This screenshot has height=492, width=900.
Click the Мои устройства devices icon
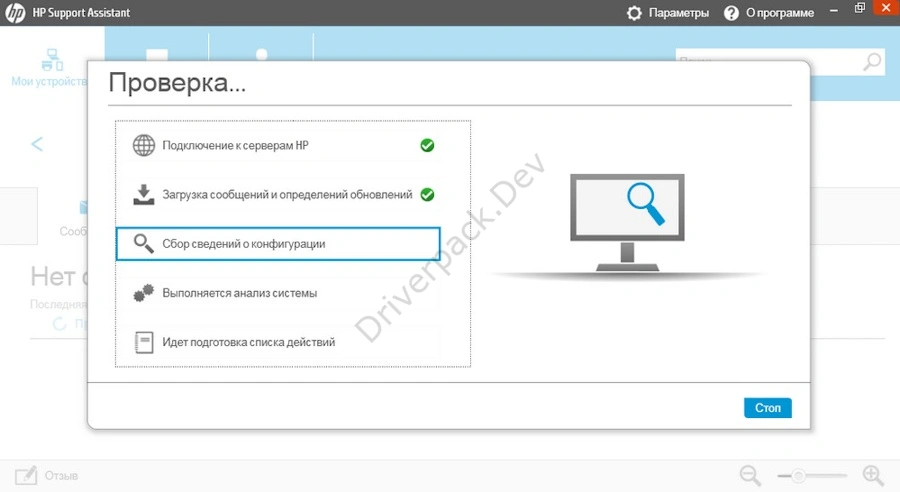52,60
